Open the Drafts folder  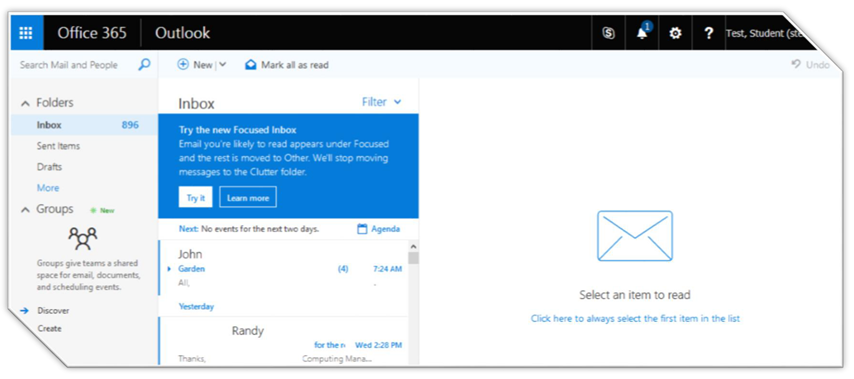coord(49,167)
